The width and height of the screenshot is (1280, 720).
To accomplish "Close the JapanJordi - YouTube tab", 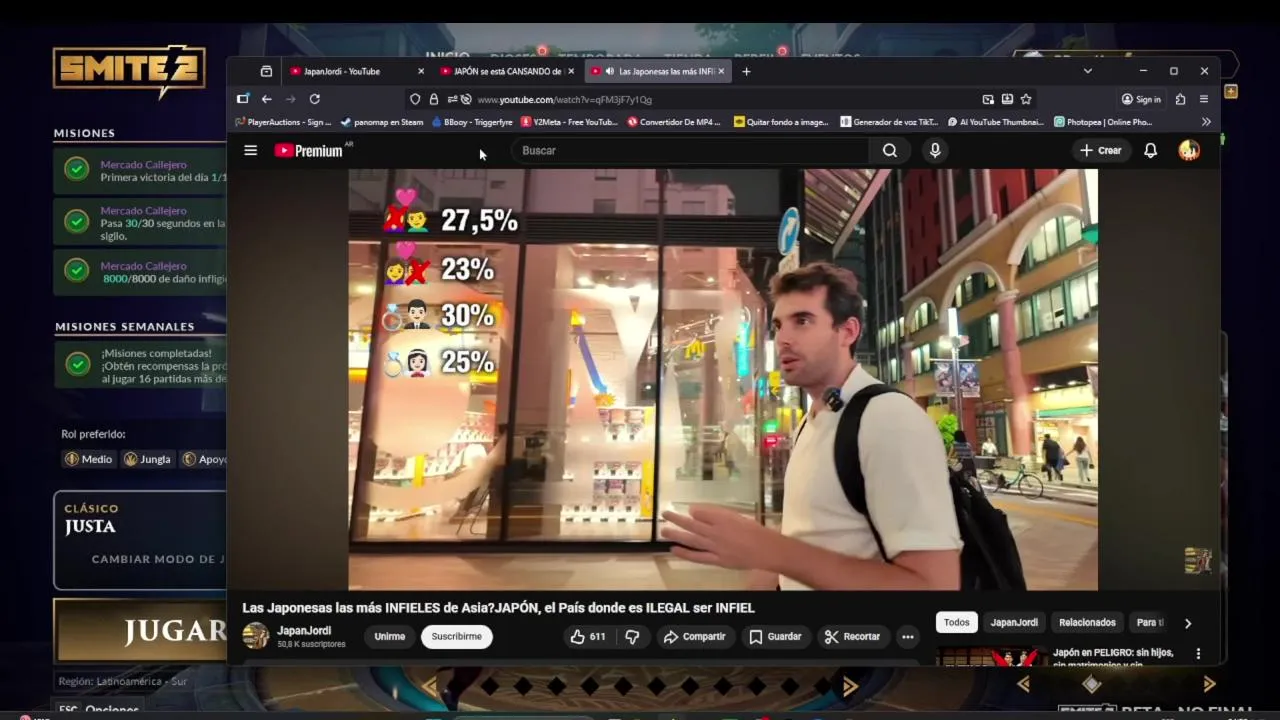I will click(421, 71).
